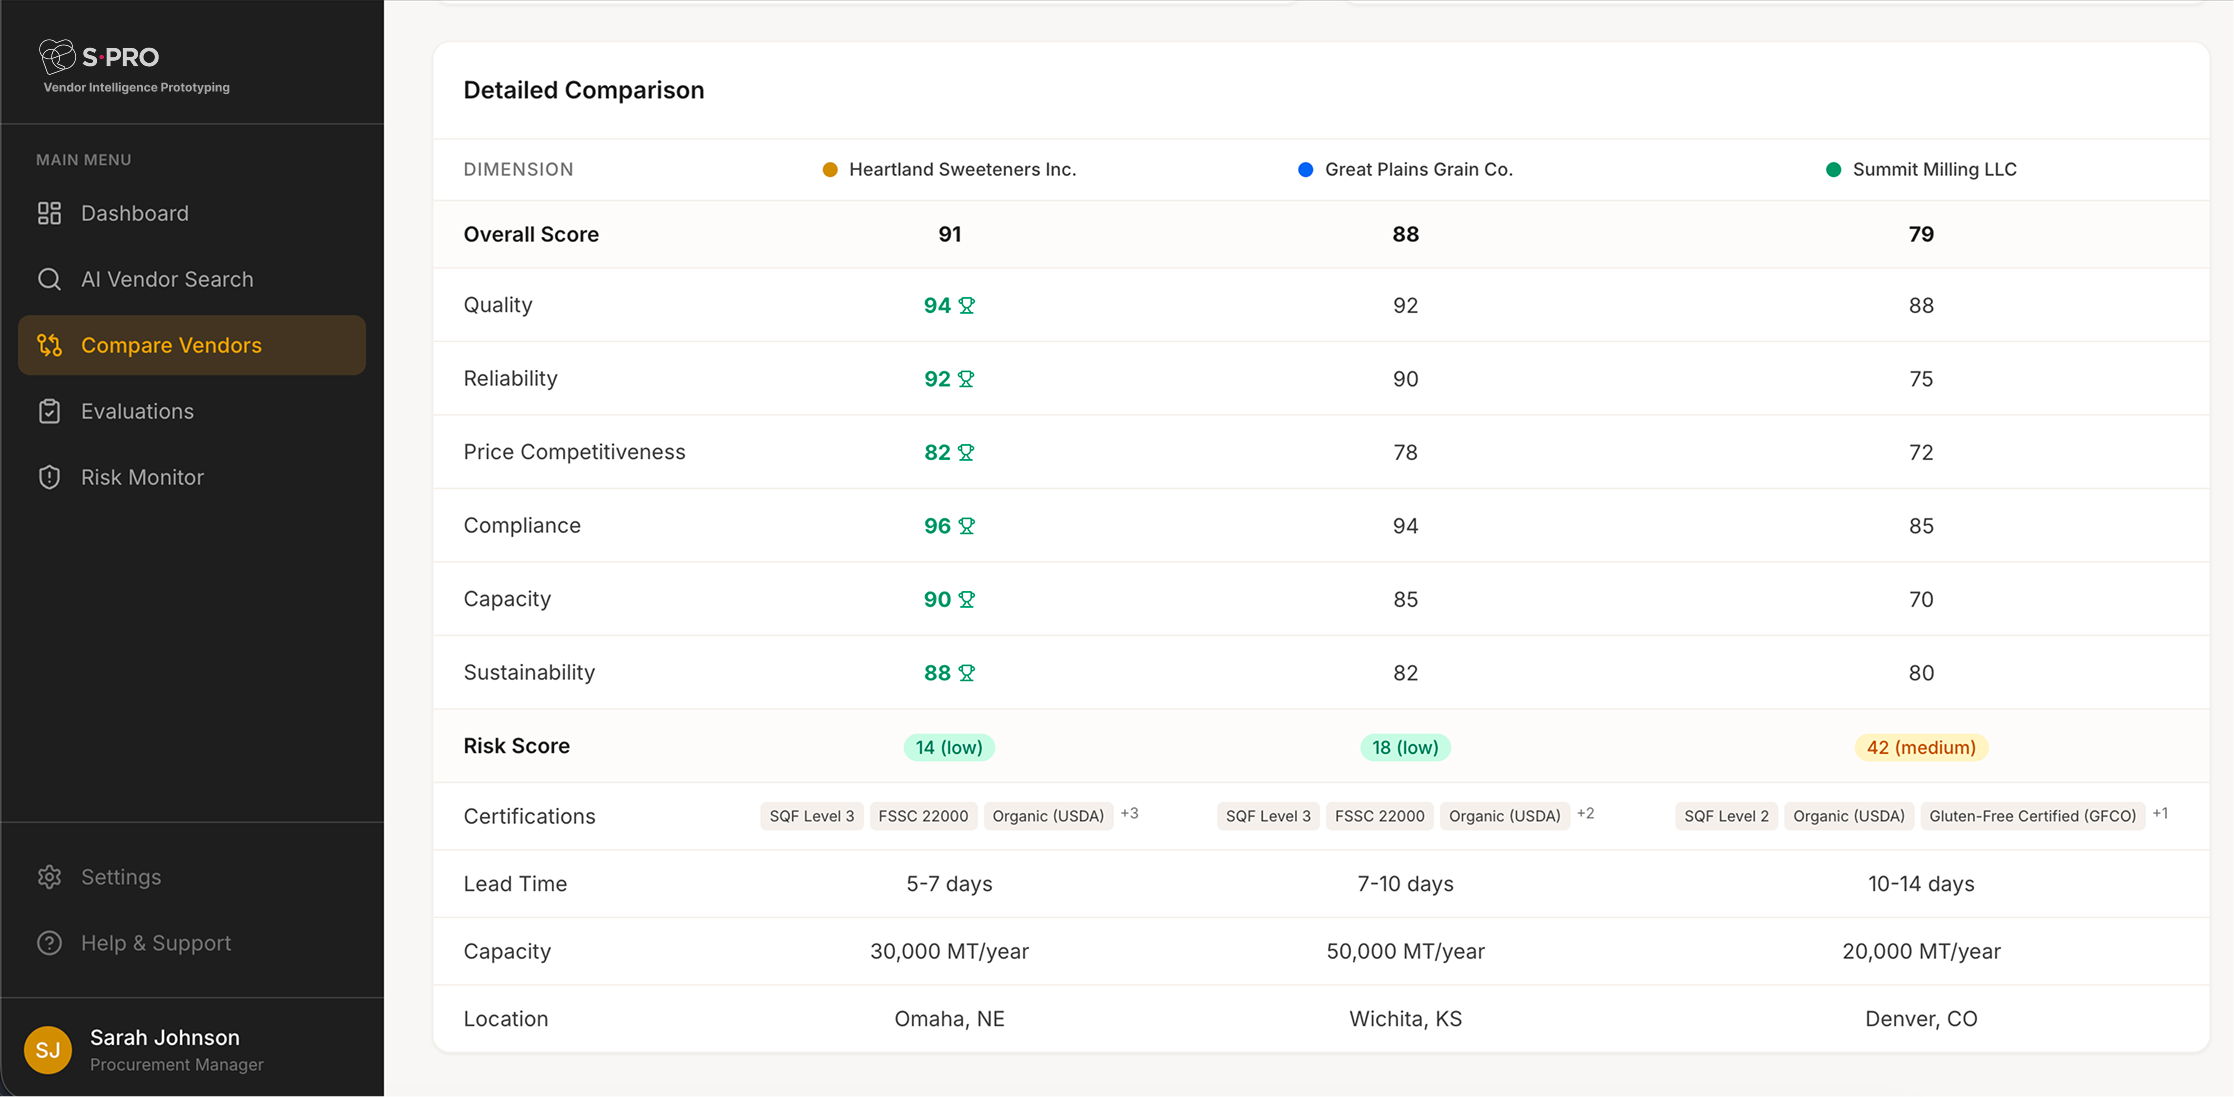Click the 14 (low) risk score badge
Viewport: 2234px width, 1097px height.
click(948, 747)
